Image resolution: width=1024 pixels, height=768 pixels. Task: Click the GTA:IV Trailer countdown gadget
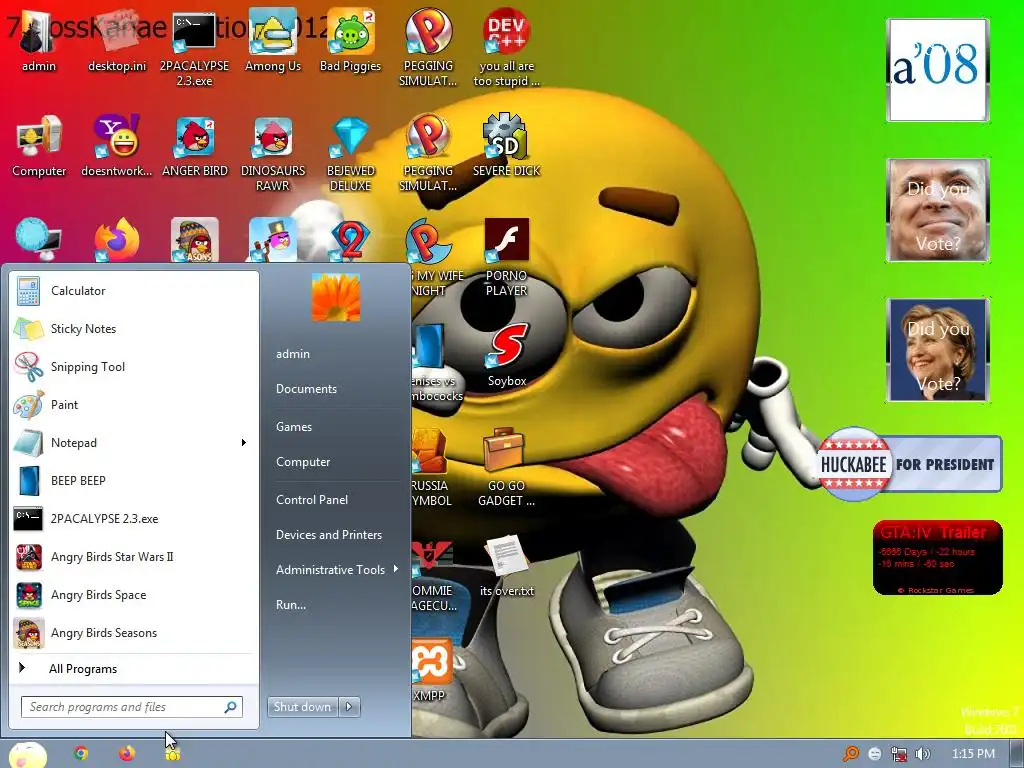[937, 558]
